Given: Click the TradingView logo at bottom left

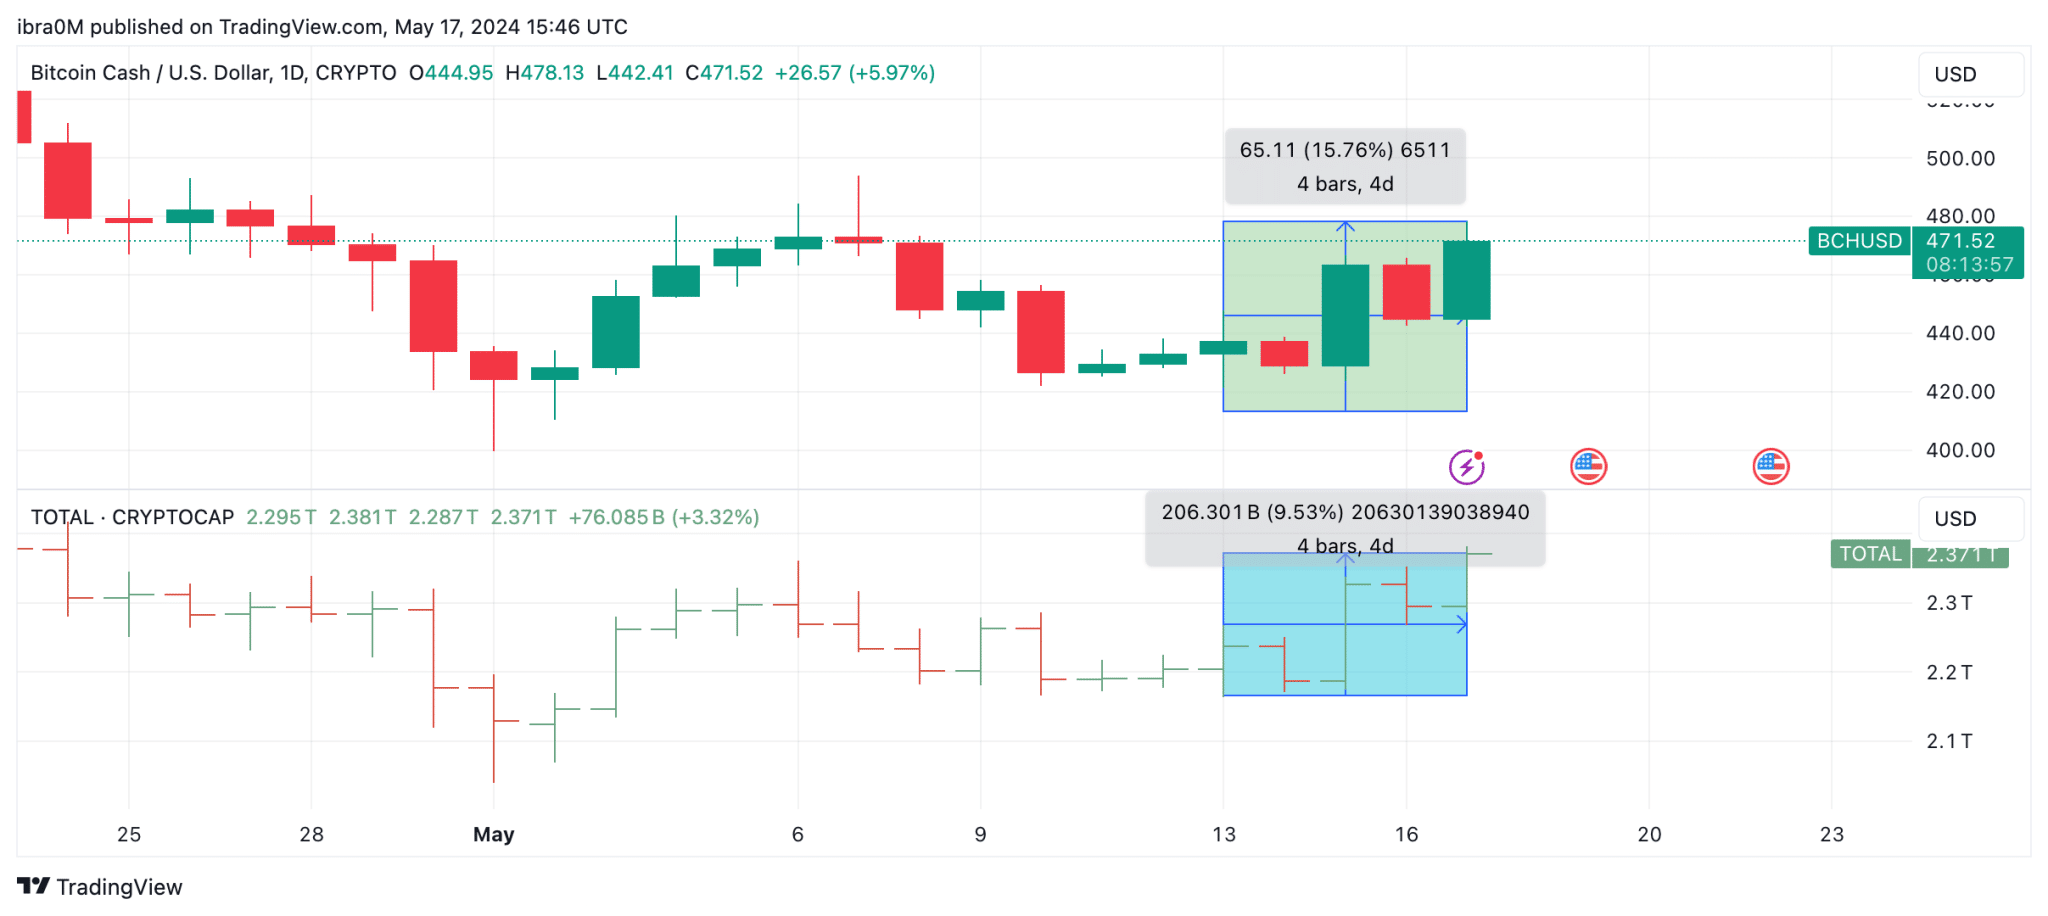Looking at the screenshot, I should 100,887.
